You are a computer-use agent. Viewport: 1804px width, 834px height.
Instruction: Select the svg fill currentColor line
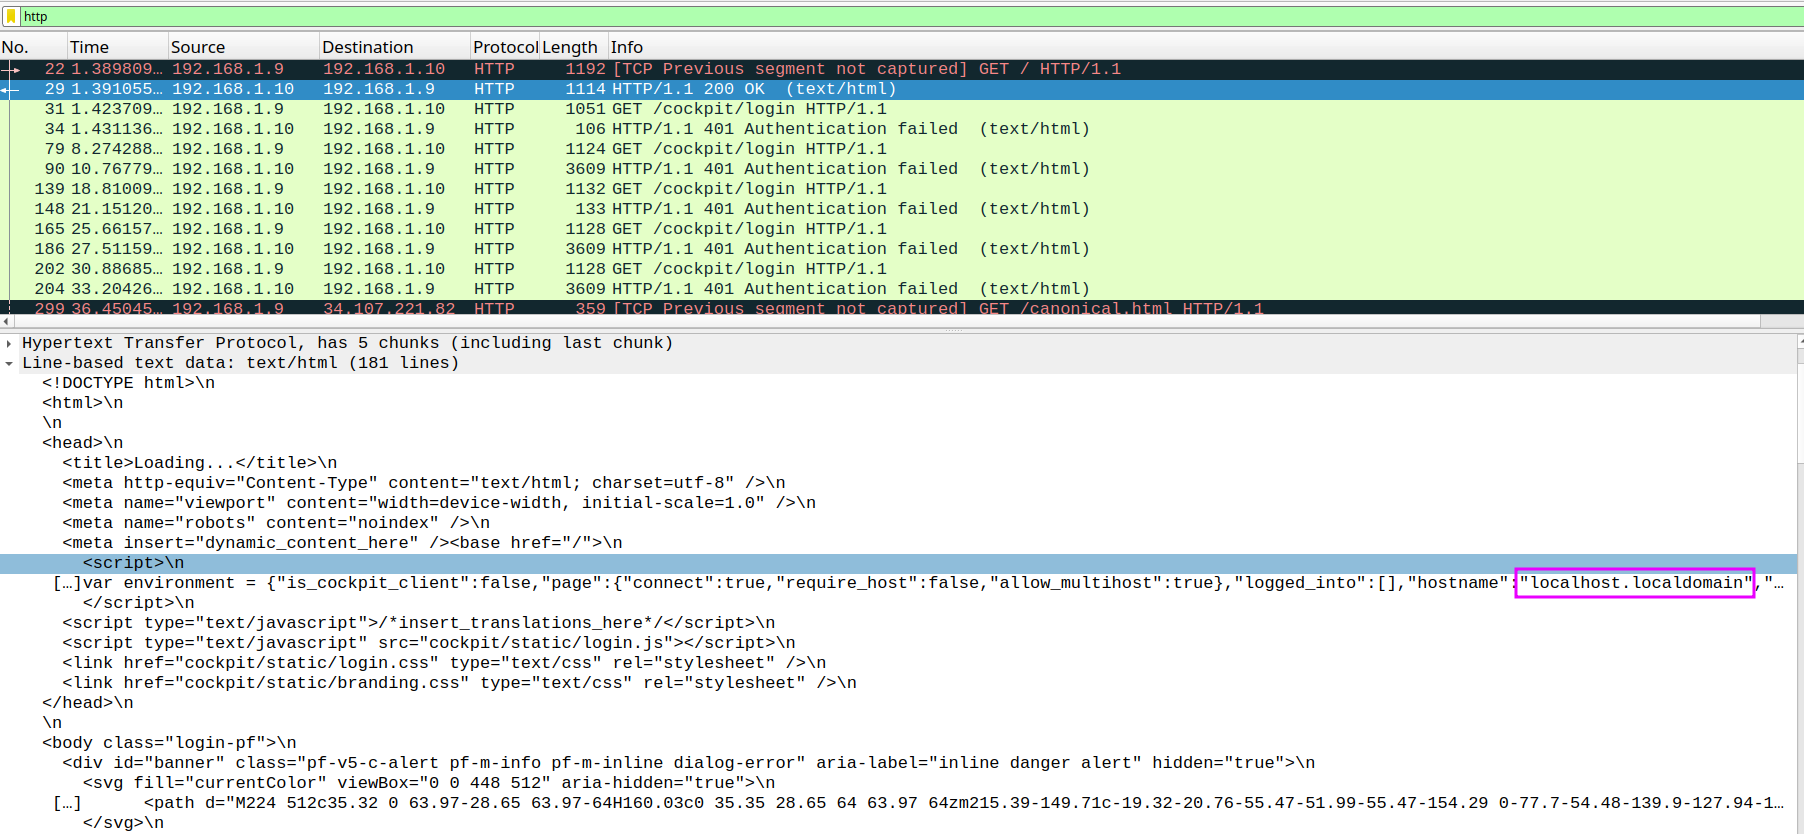tap(429, 783)
